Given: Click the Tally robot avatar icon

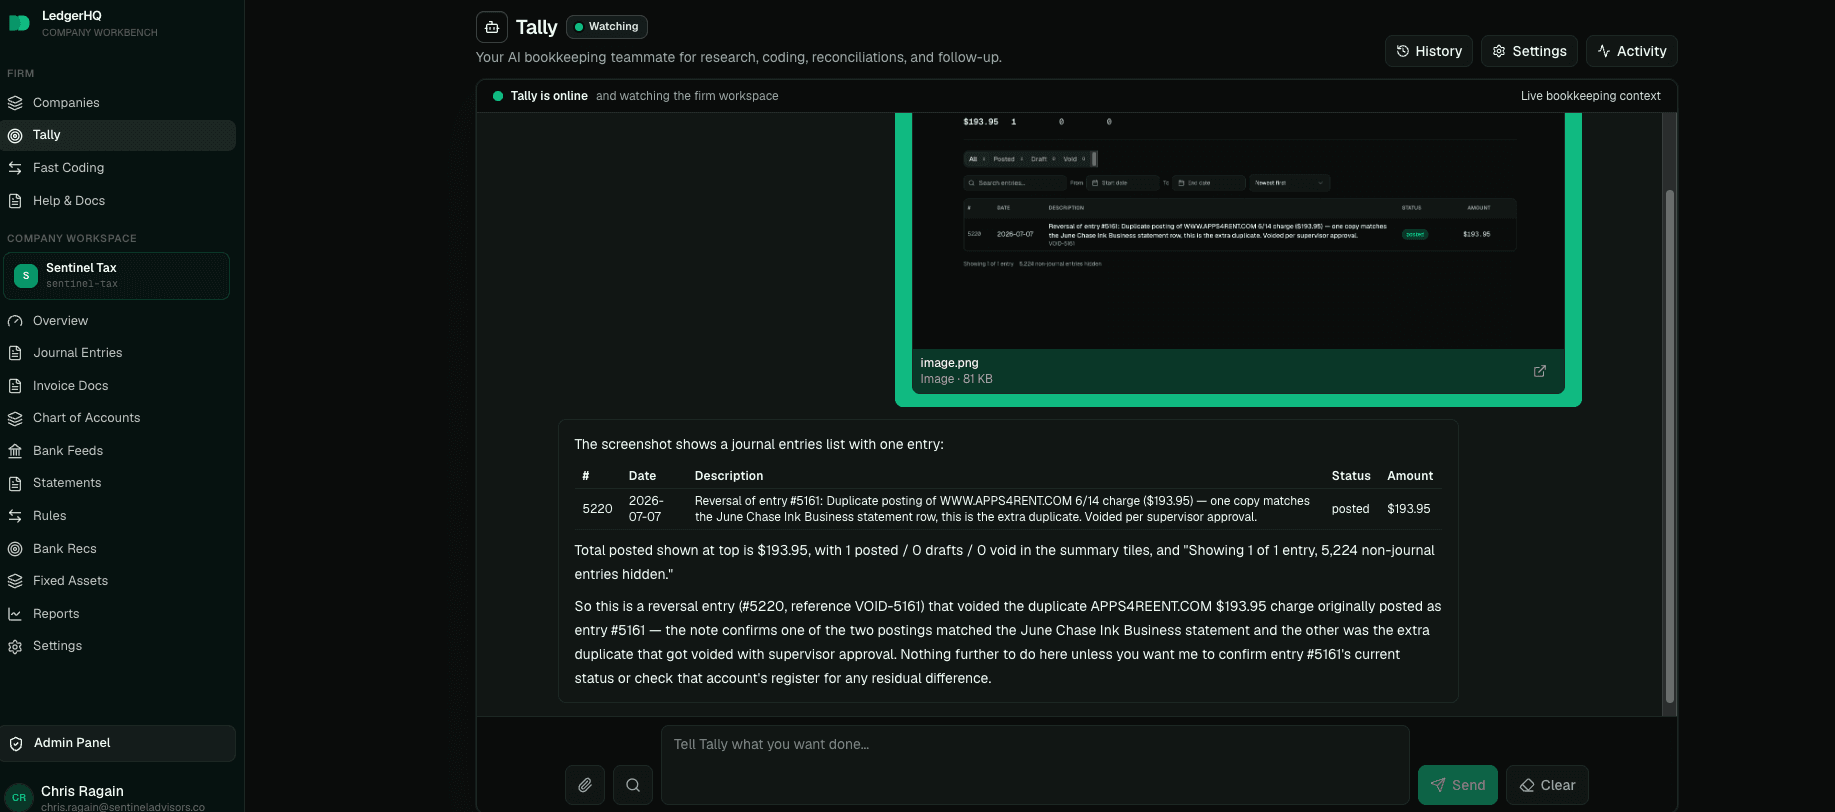Looking at the screenshot, I should coord(492,27).
